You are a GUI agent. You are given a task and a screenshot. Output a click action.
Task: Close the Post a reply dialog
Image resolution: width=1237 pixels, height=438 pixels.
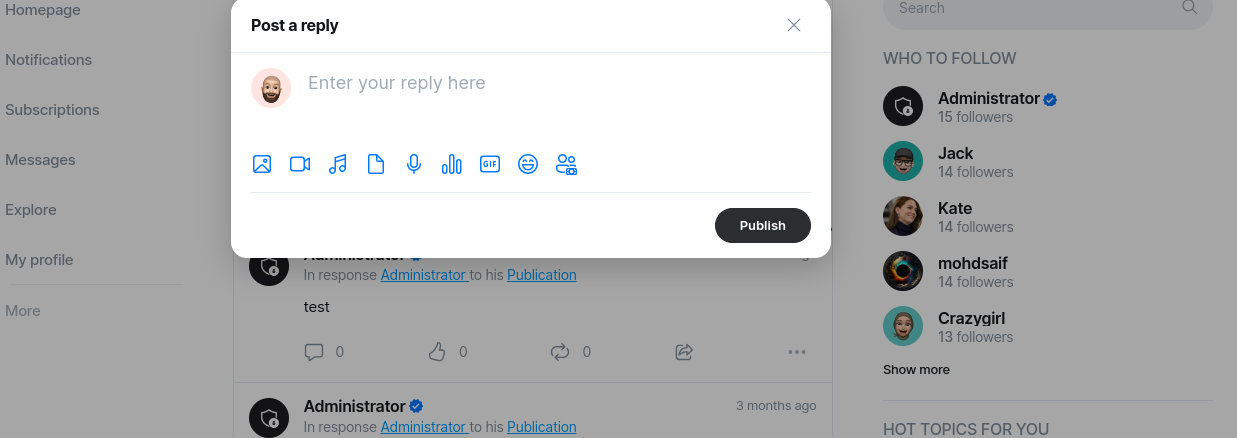[794, 25]
